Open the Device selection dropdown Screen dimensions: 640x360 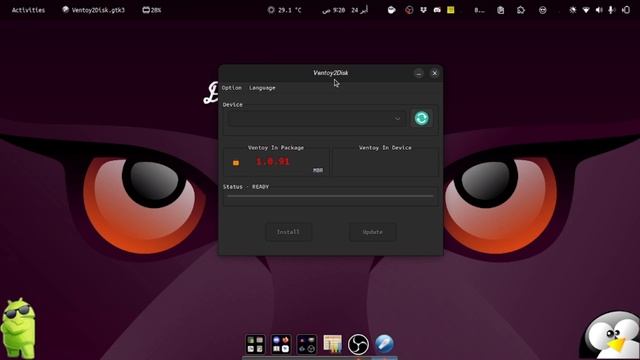pyautogui.click(x=316, y=118)
